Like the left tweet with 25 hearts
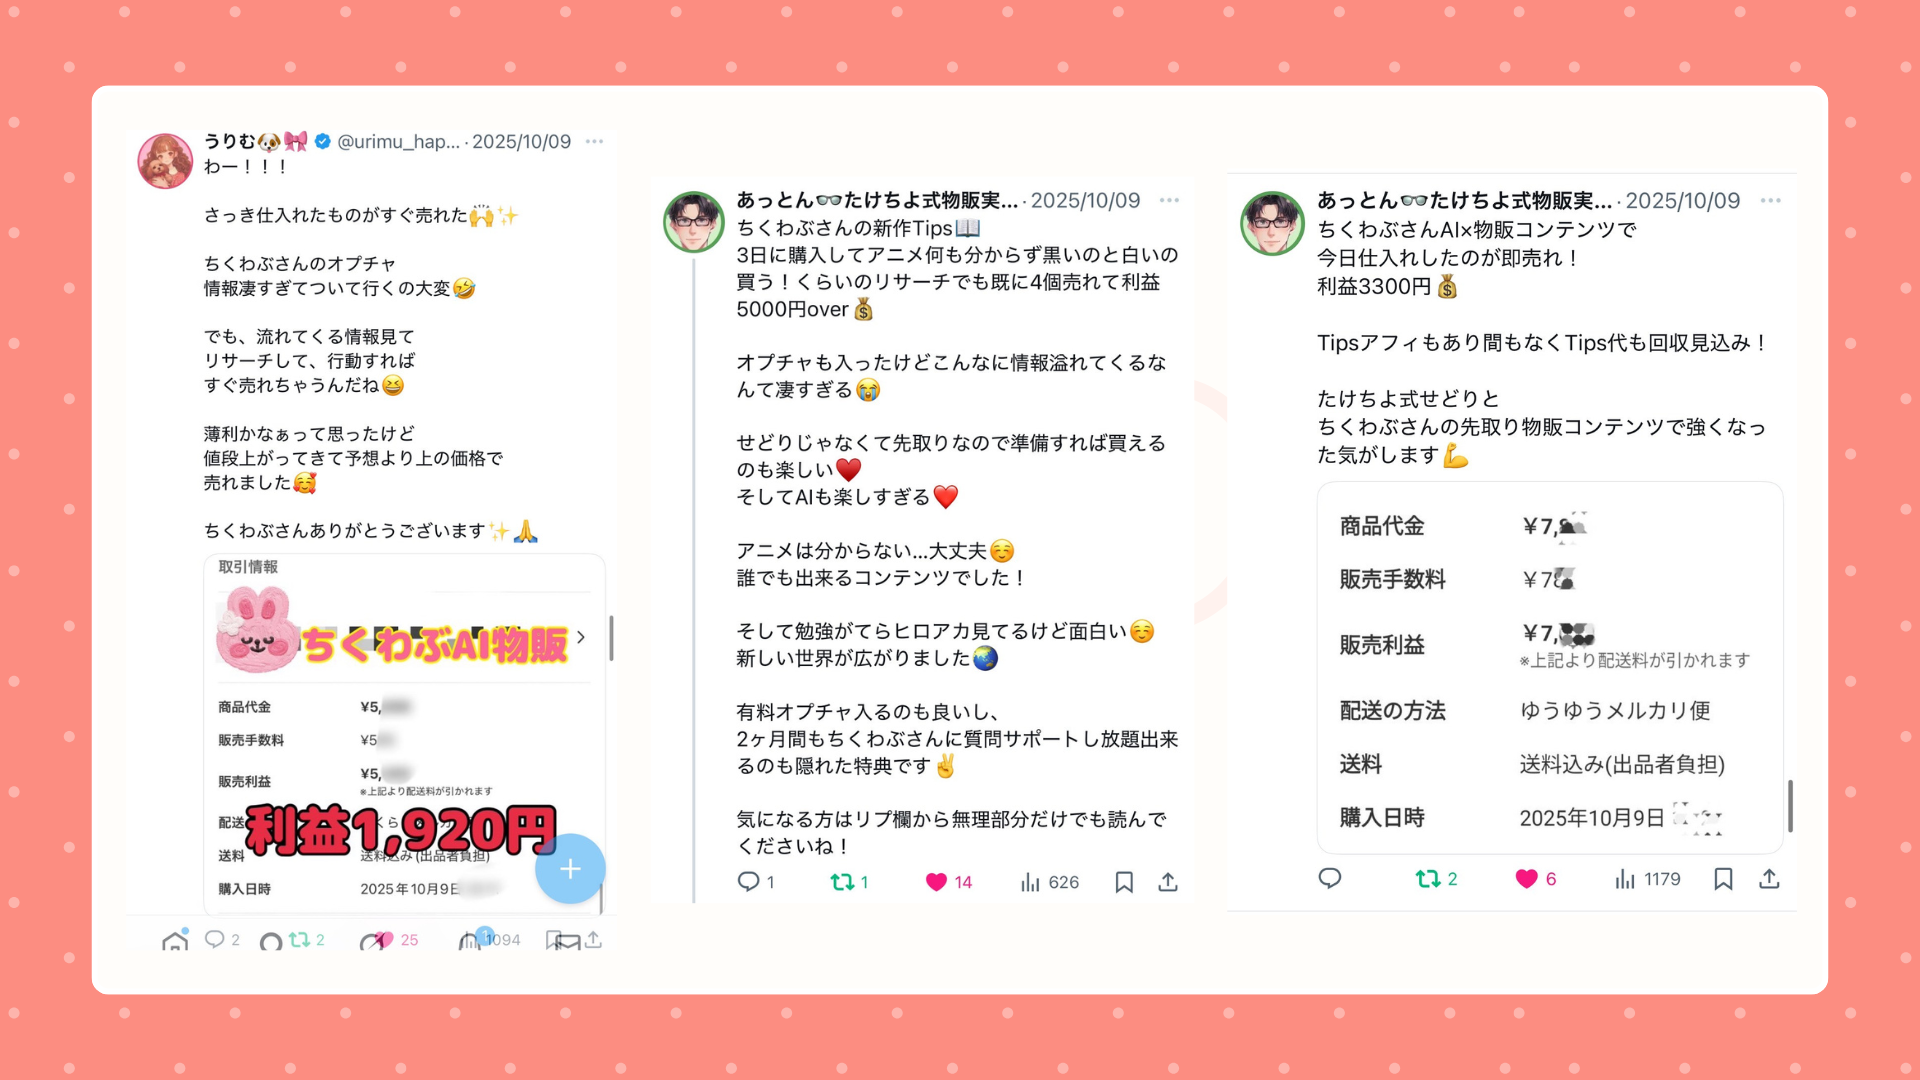 coord(396,940)
